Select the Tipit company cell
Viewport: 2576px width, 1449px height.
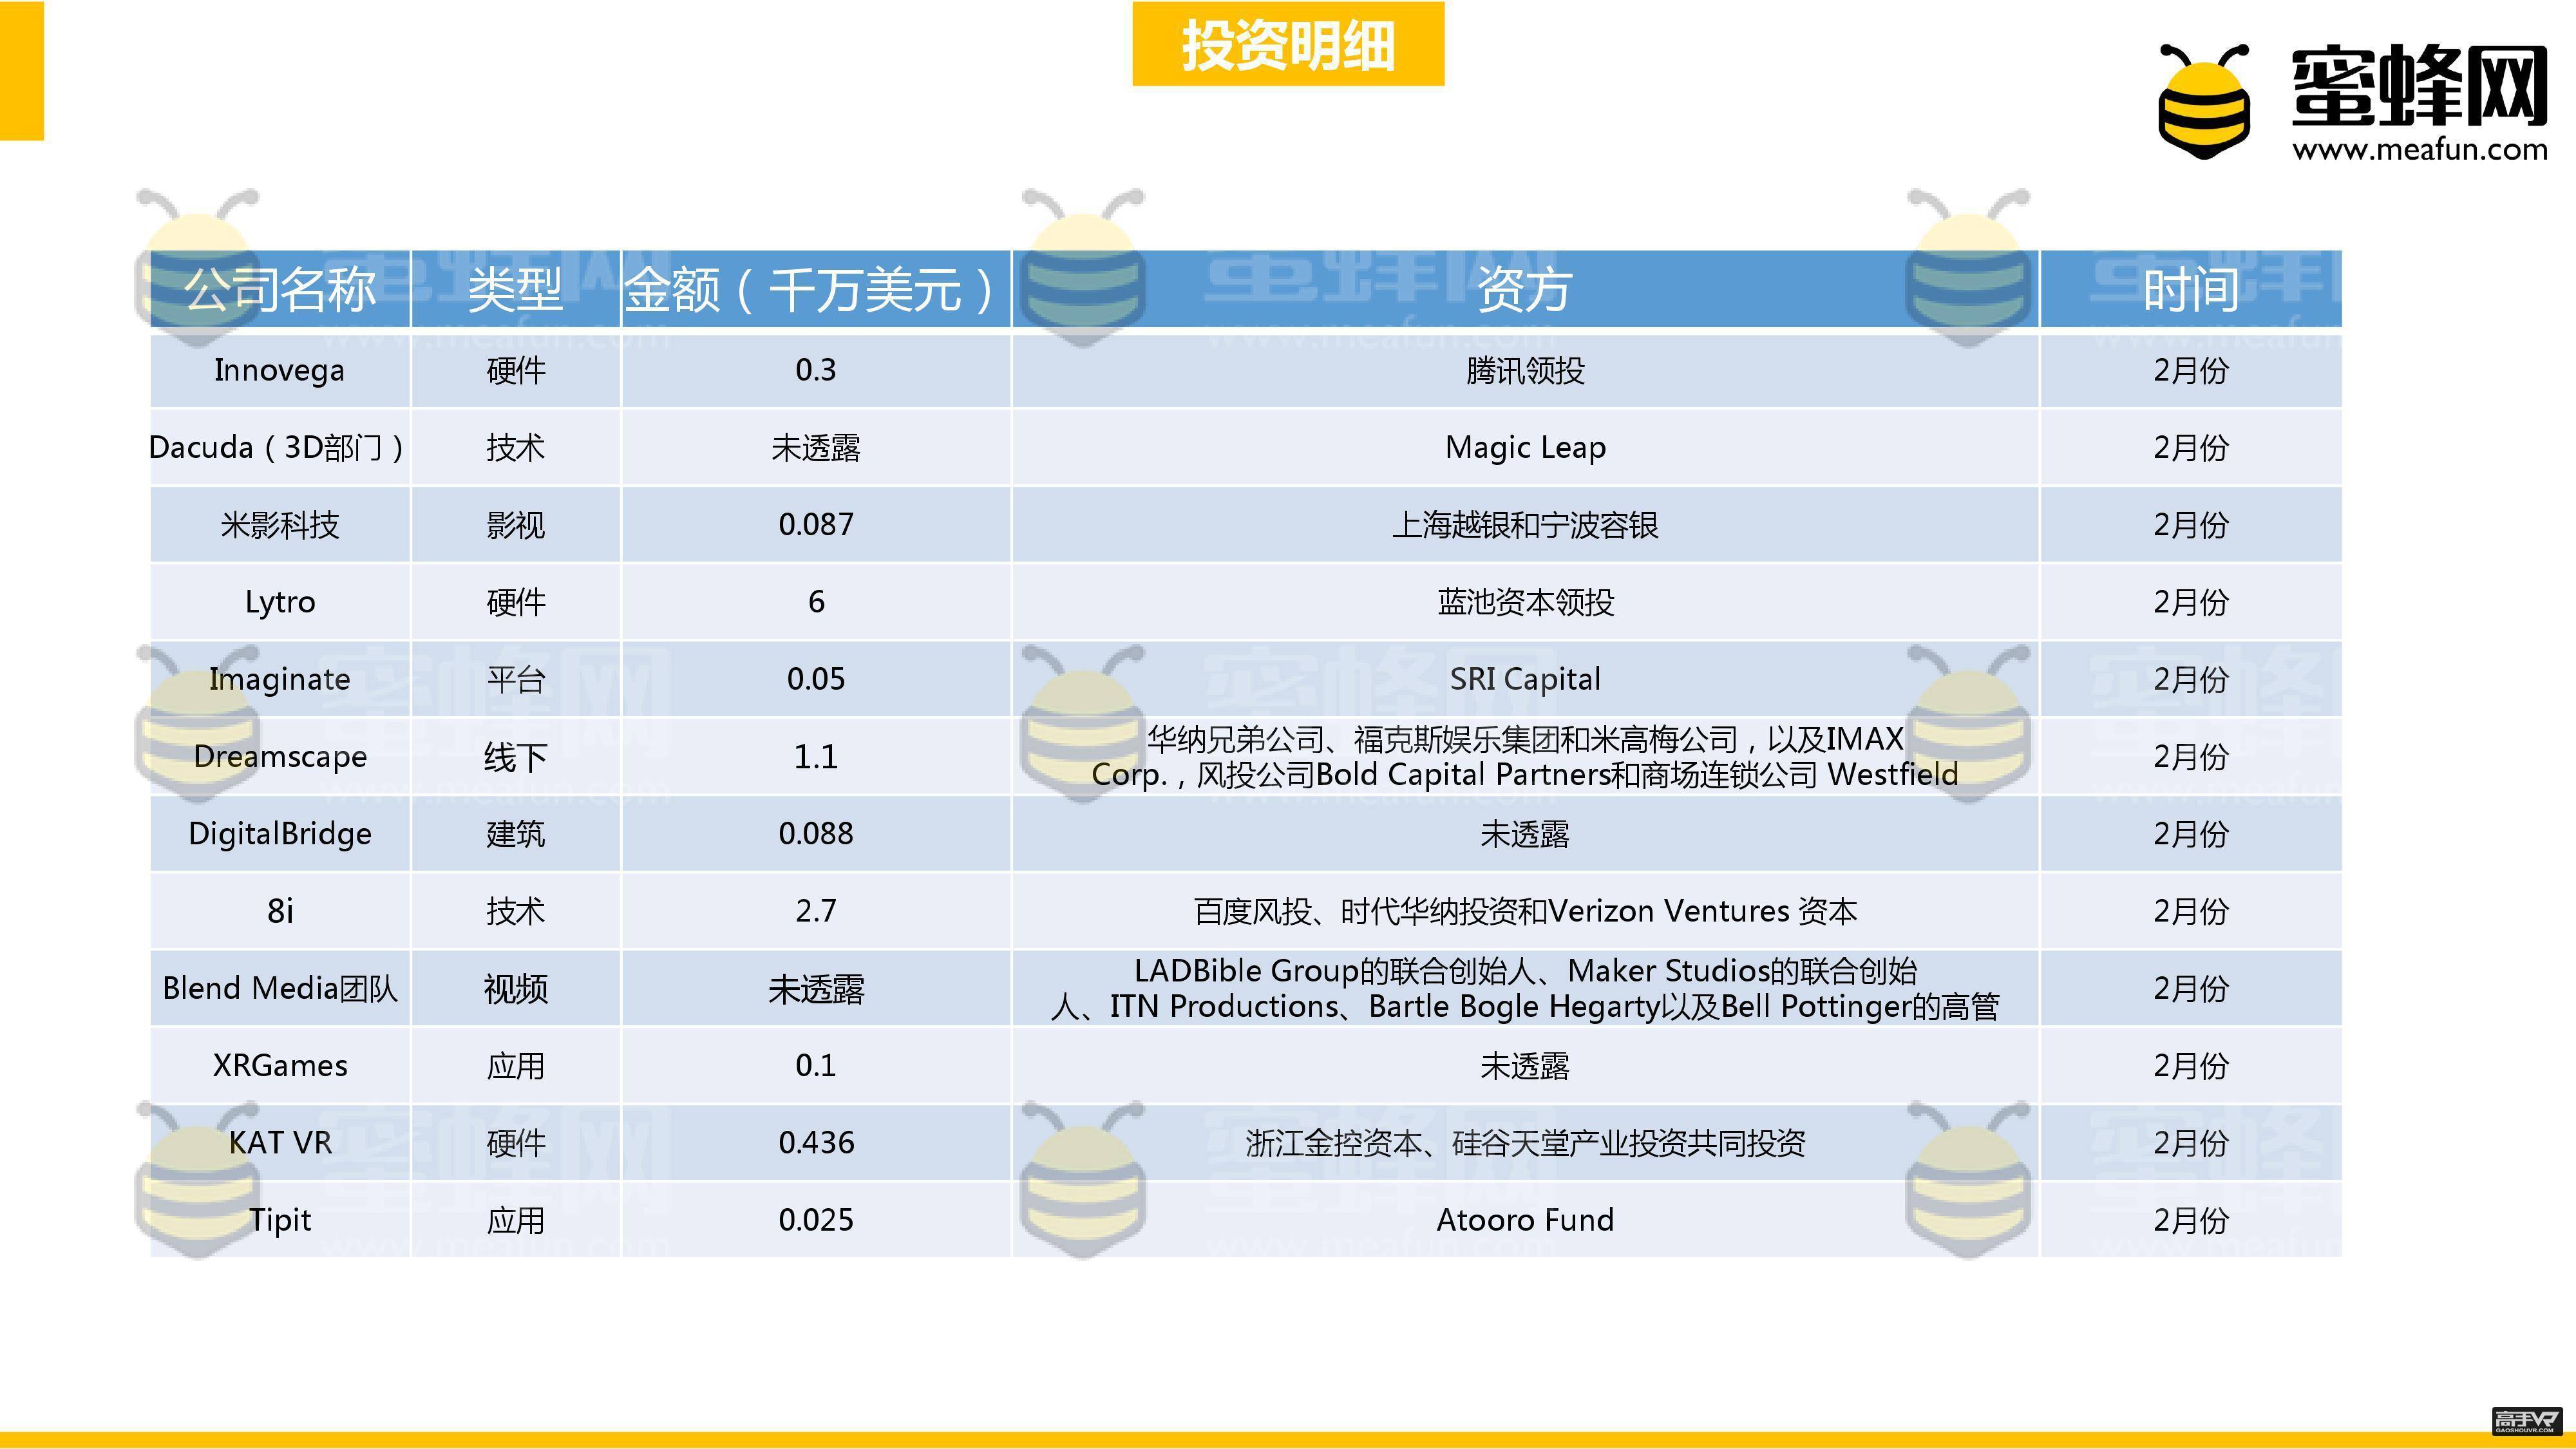click(x=280, y=1219)
